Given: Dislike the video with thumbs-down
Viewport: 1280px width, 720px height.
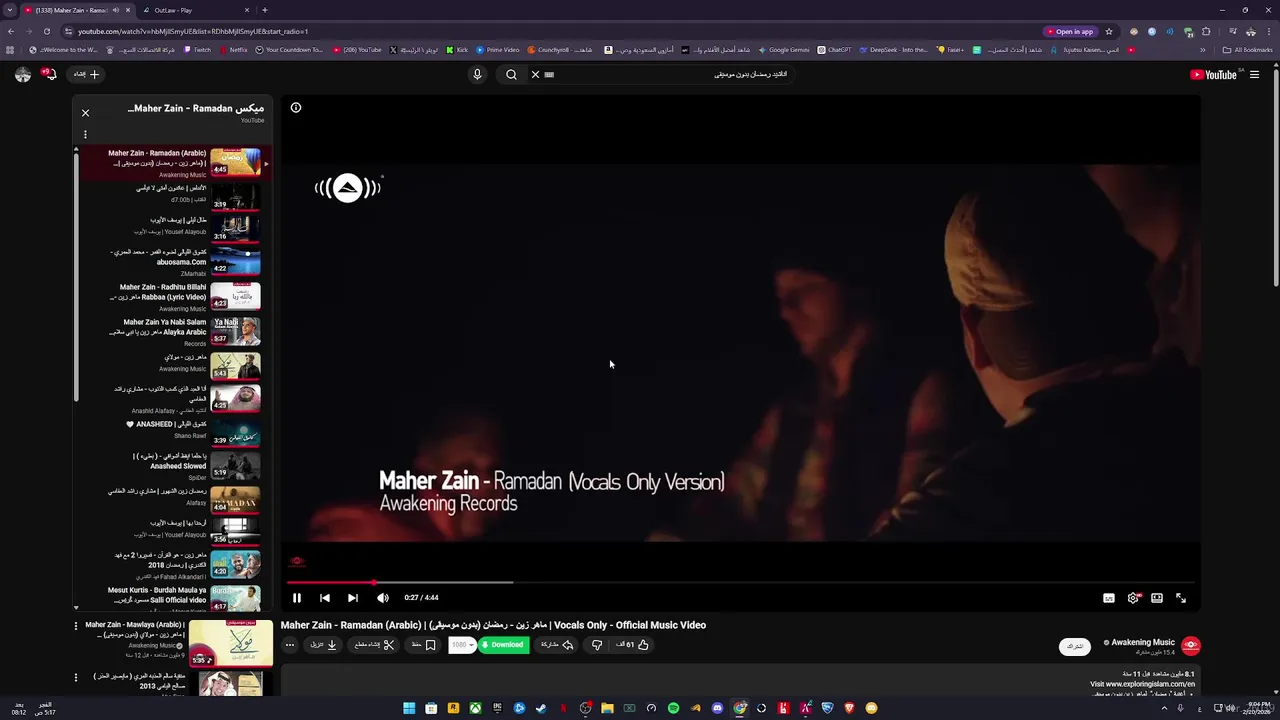Looking at the screenshot, I should pos(597,645).
